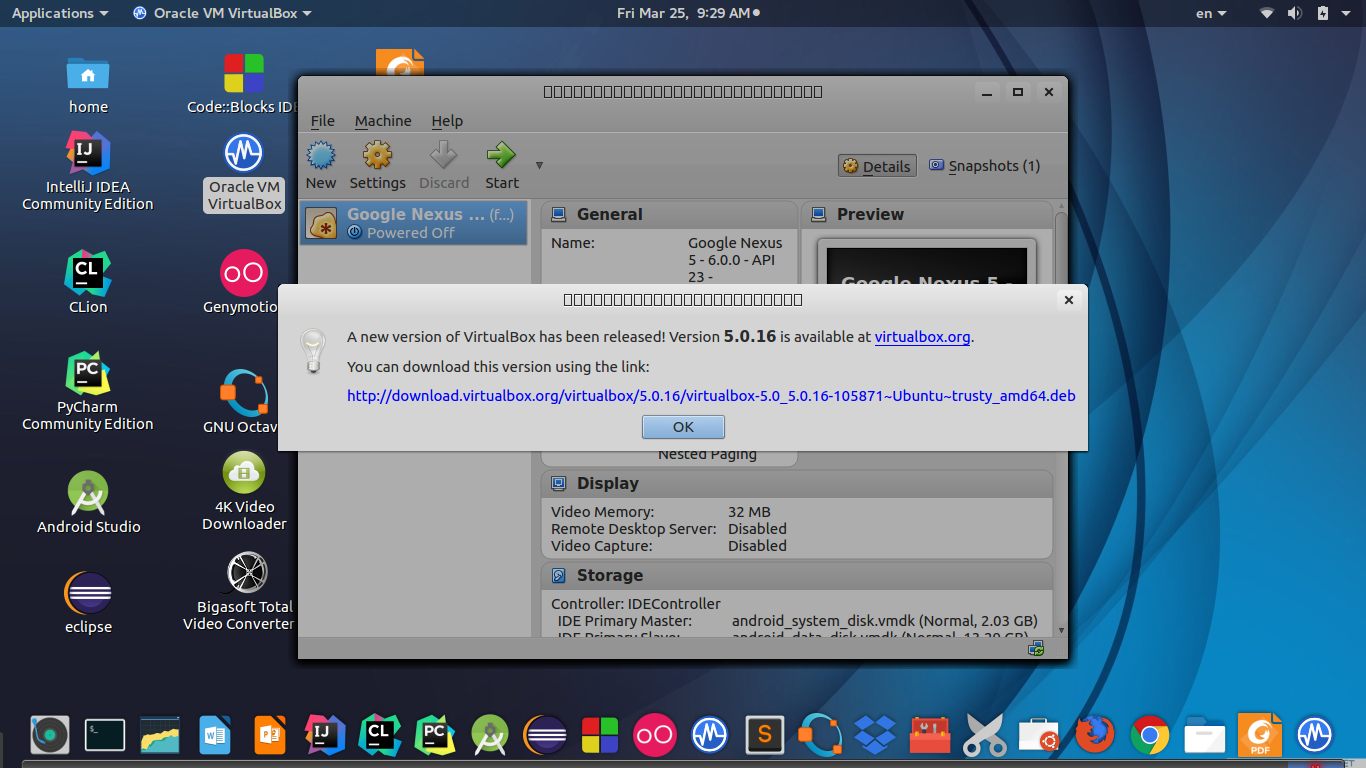Open the disk utility icon in dock
This screenshot has height=768, width=1366.
(x=50, y=735)
